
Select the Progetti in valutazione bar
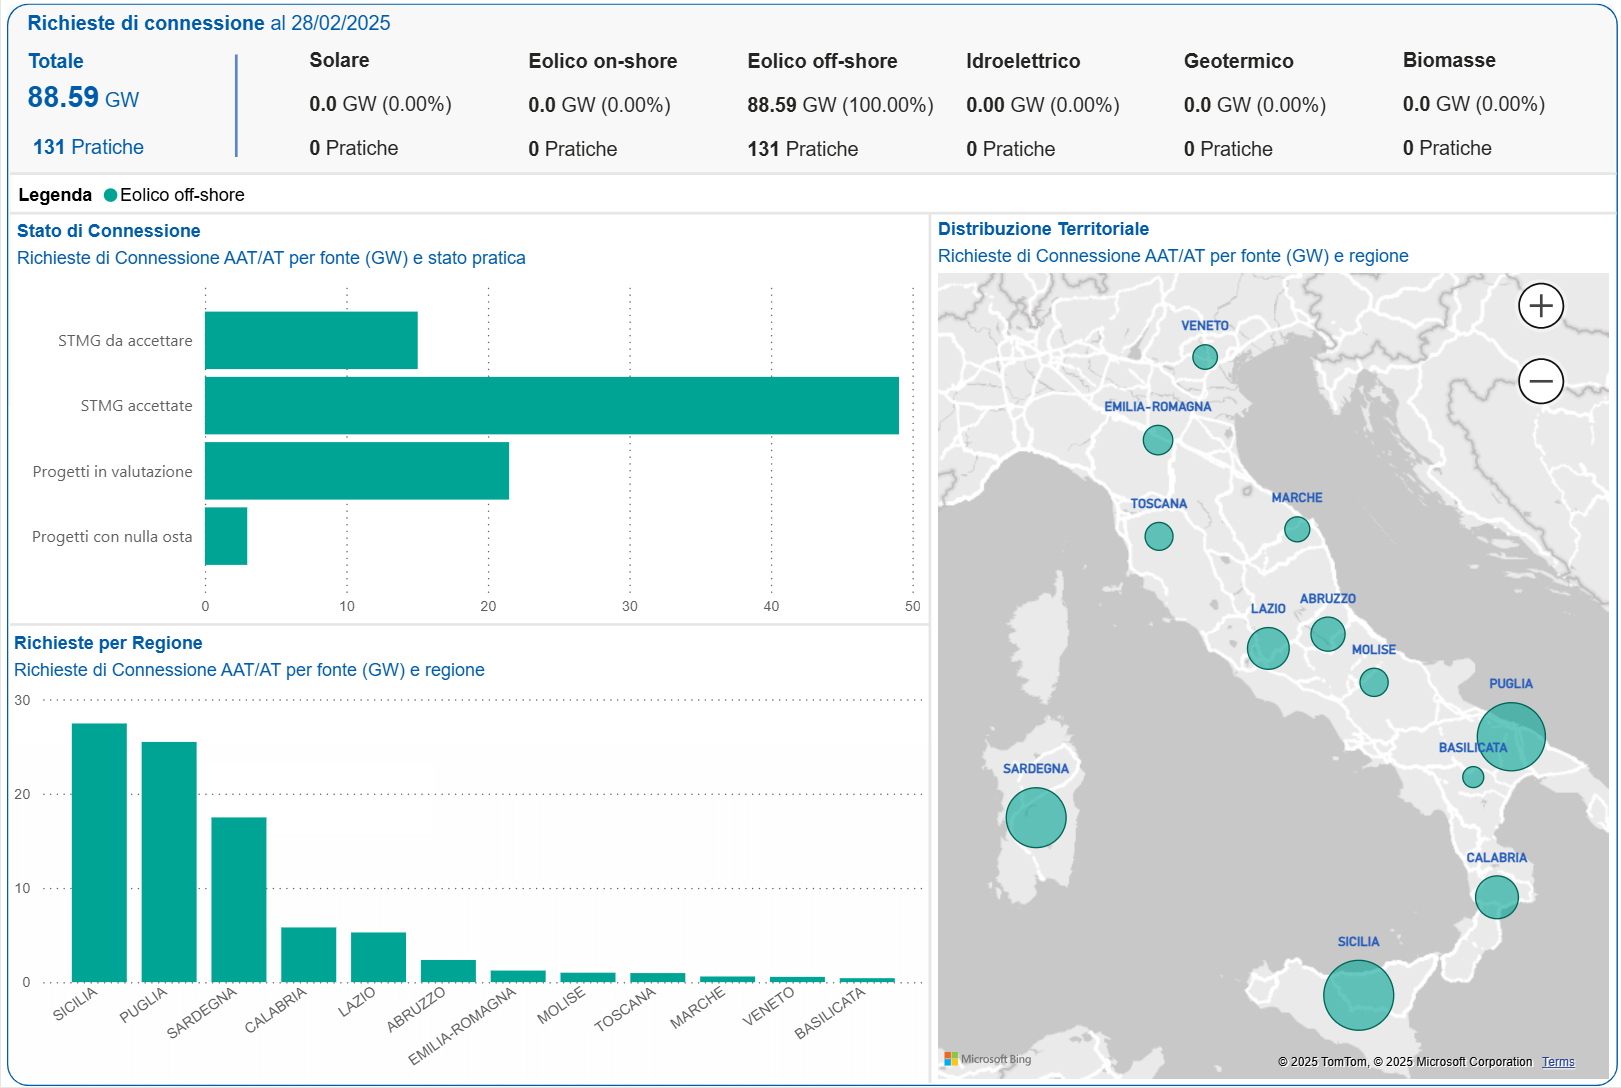pyautogui.click(x=356, y=470)
